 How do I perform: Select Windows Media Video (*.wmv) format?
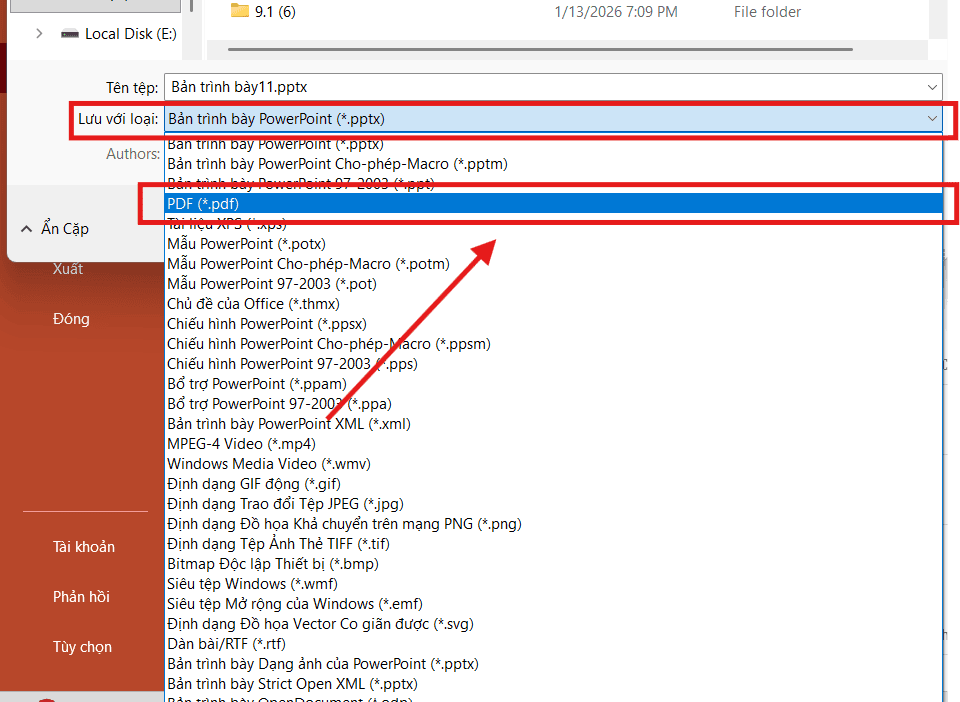pyautogui.click(x=553, y=464)
